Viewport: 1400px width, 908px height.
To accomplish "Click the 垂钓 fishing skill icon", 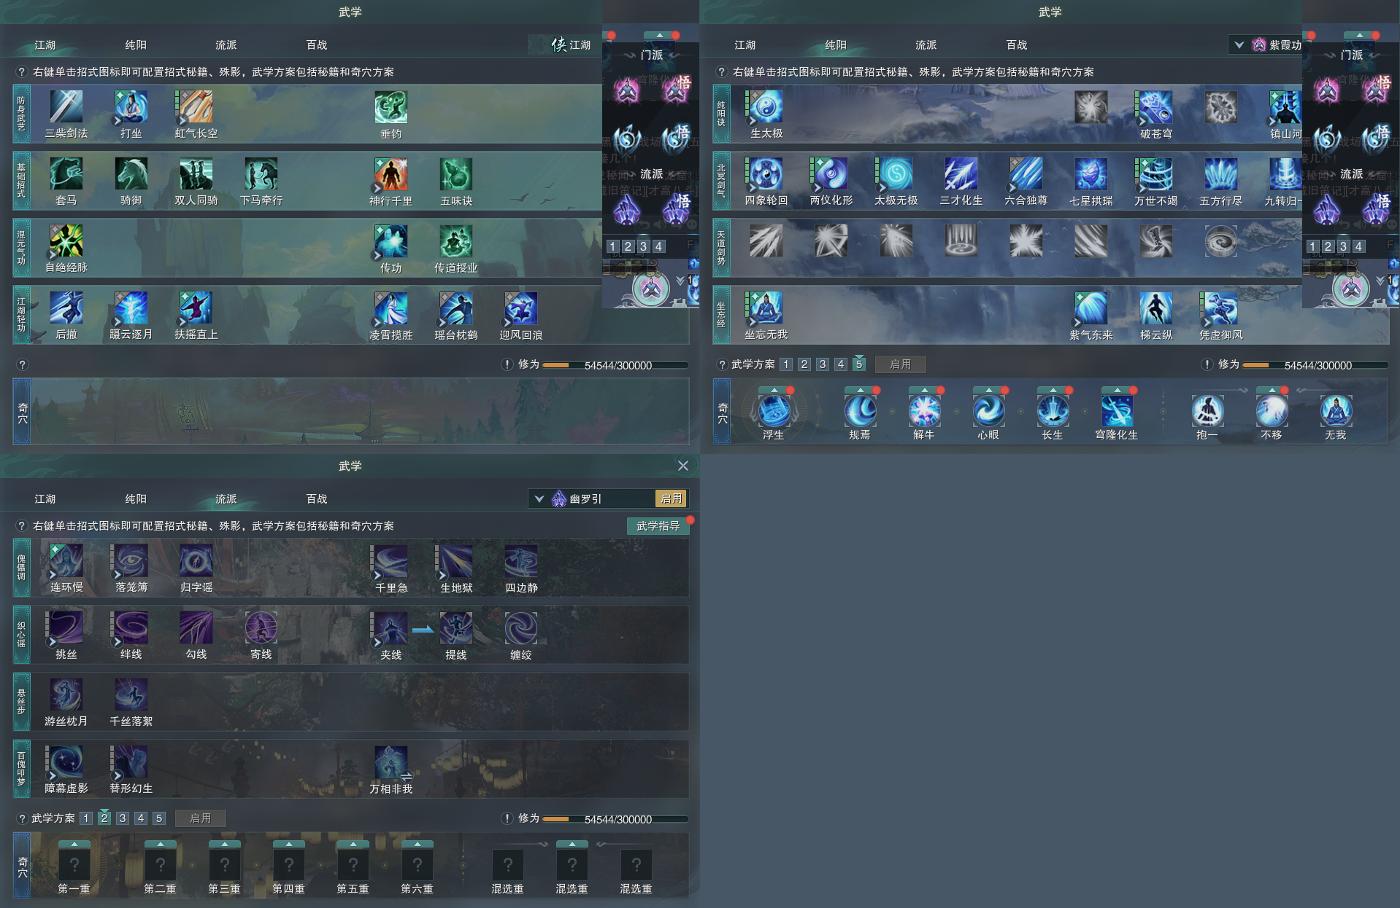I will [x=391, y=107].
